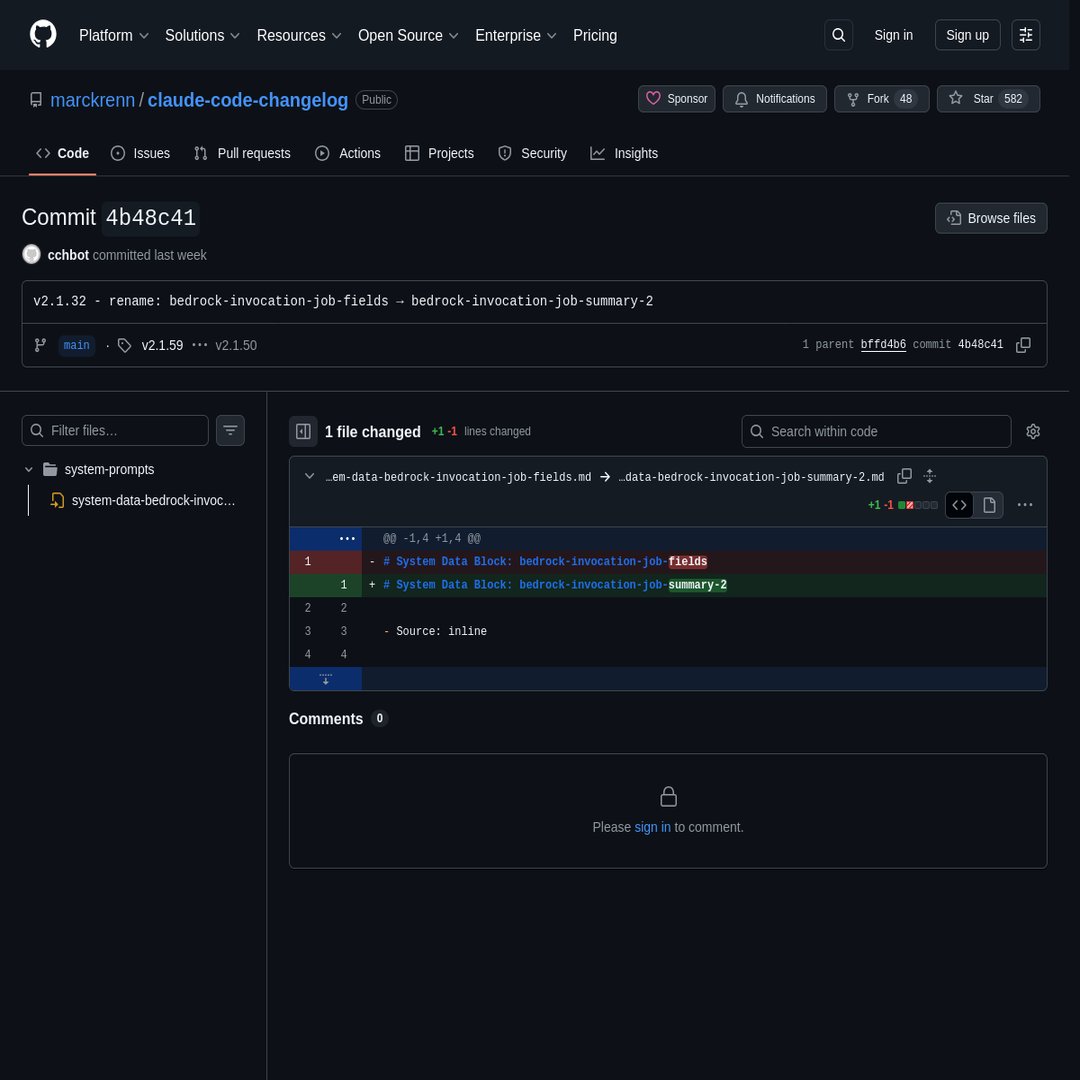Viewport: 1080px width, 1080px height.
Task: Toggle the file tree panel icon
Action: (303, 432)
